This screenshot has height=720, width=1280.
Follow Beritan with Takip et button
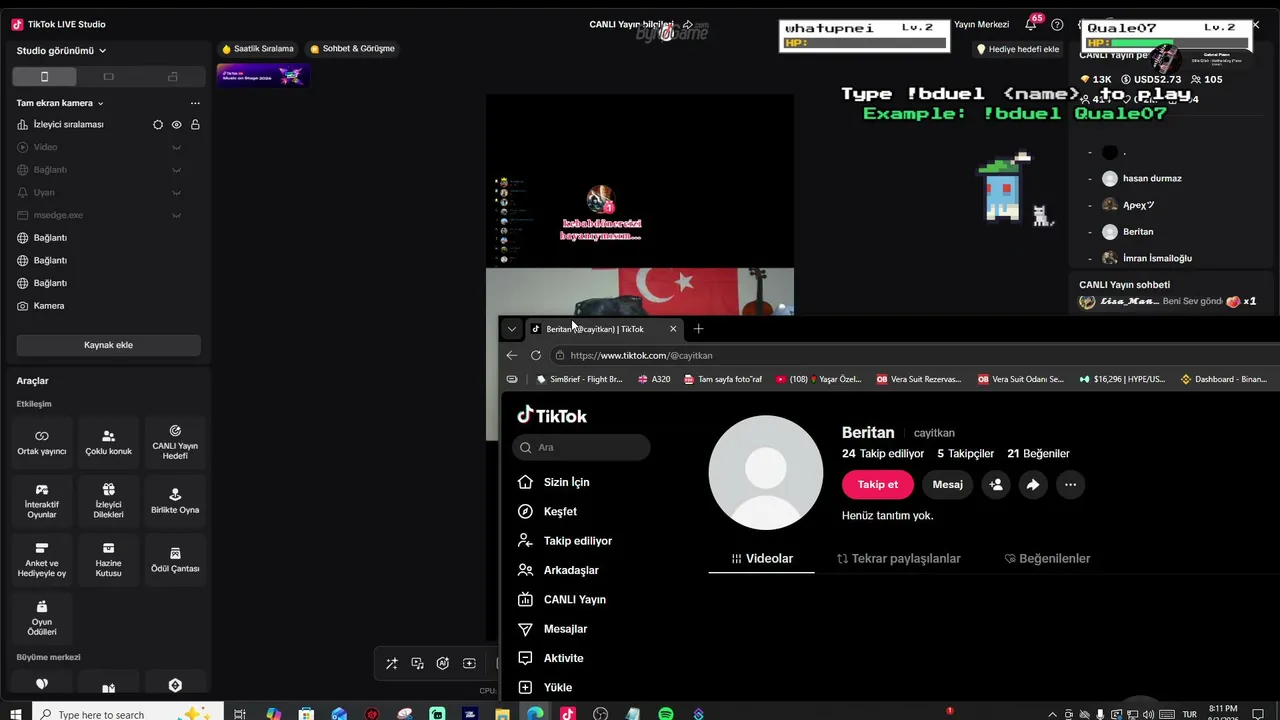(x=878, y=484)
